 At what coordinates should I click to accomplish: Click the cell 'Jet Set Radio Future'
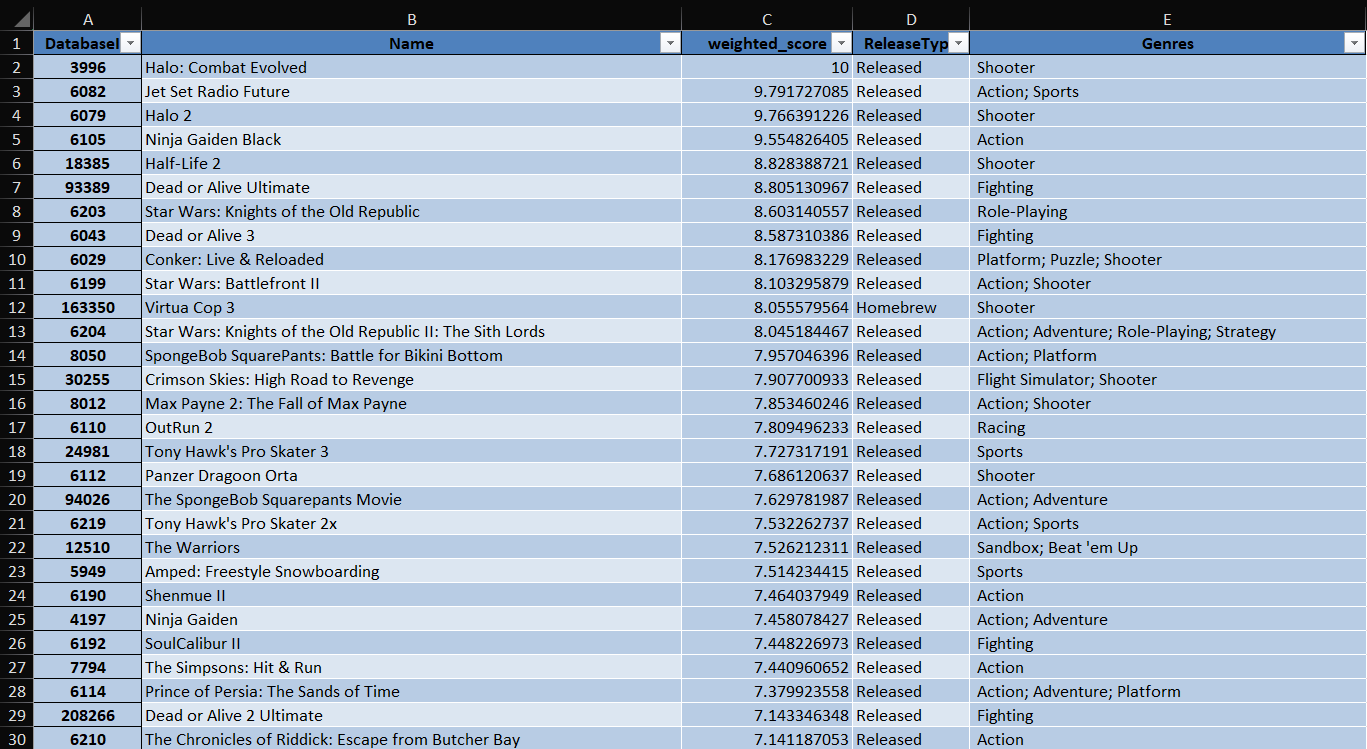(x=412, y=91)
